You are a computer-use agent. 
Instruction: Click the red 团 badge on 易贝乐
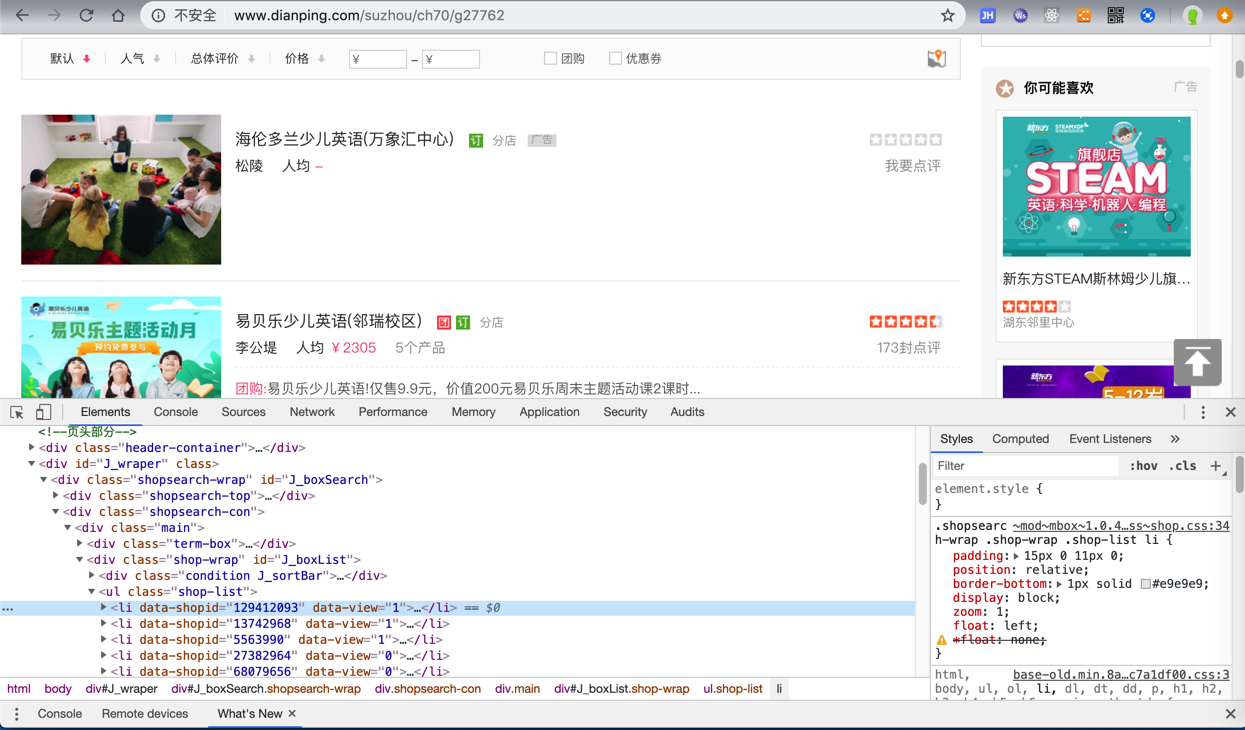[444, 322]
